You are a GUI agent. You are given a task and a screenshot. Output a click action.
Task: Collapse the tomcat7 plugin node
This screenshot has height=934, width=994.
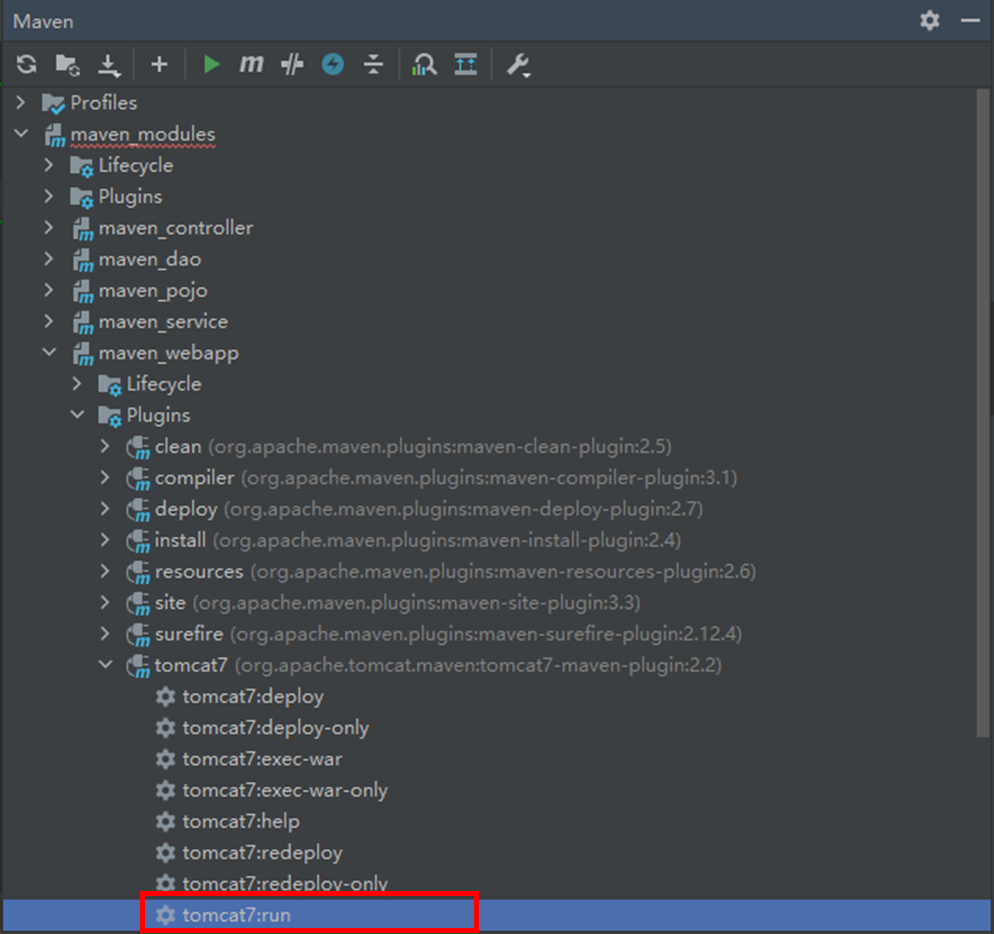coord(105,664)
